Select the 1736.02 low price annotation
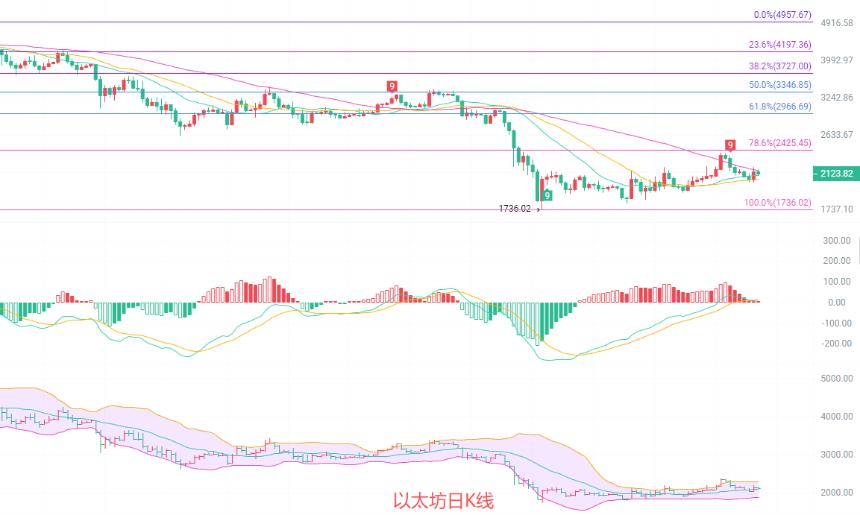 pyautogui.click(x=514, y=208)
